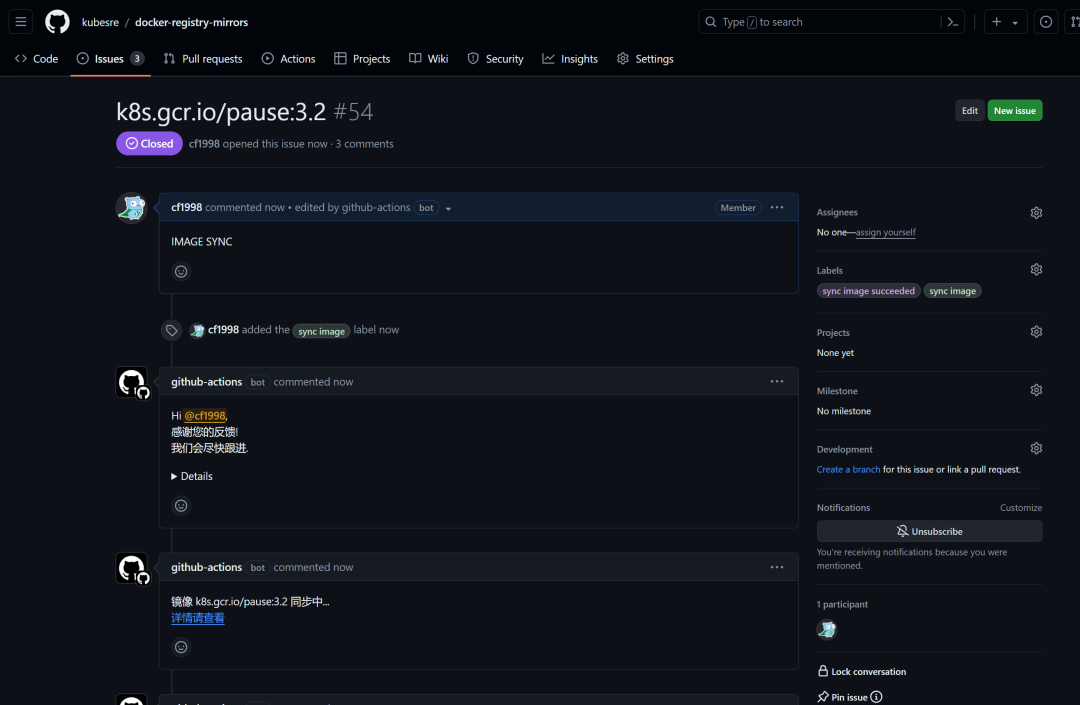This screenshot has width=1080, height=705.
Task: Open the Development gear settings
Action: pos(1036,448)
